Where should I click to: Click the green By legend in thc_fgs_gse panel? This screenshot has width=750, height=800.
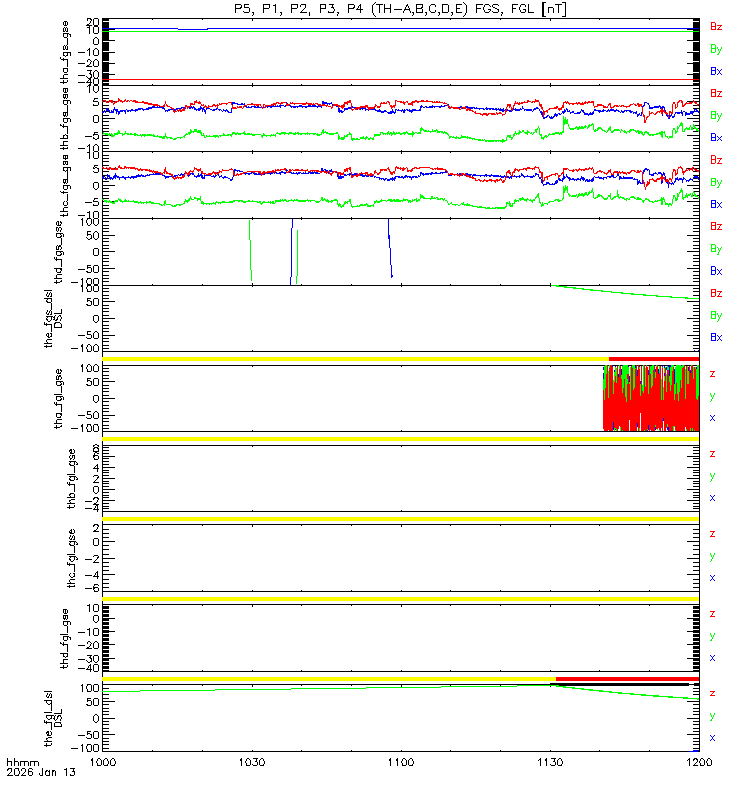(x=716, y=183)
